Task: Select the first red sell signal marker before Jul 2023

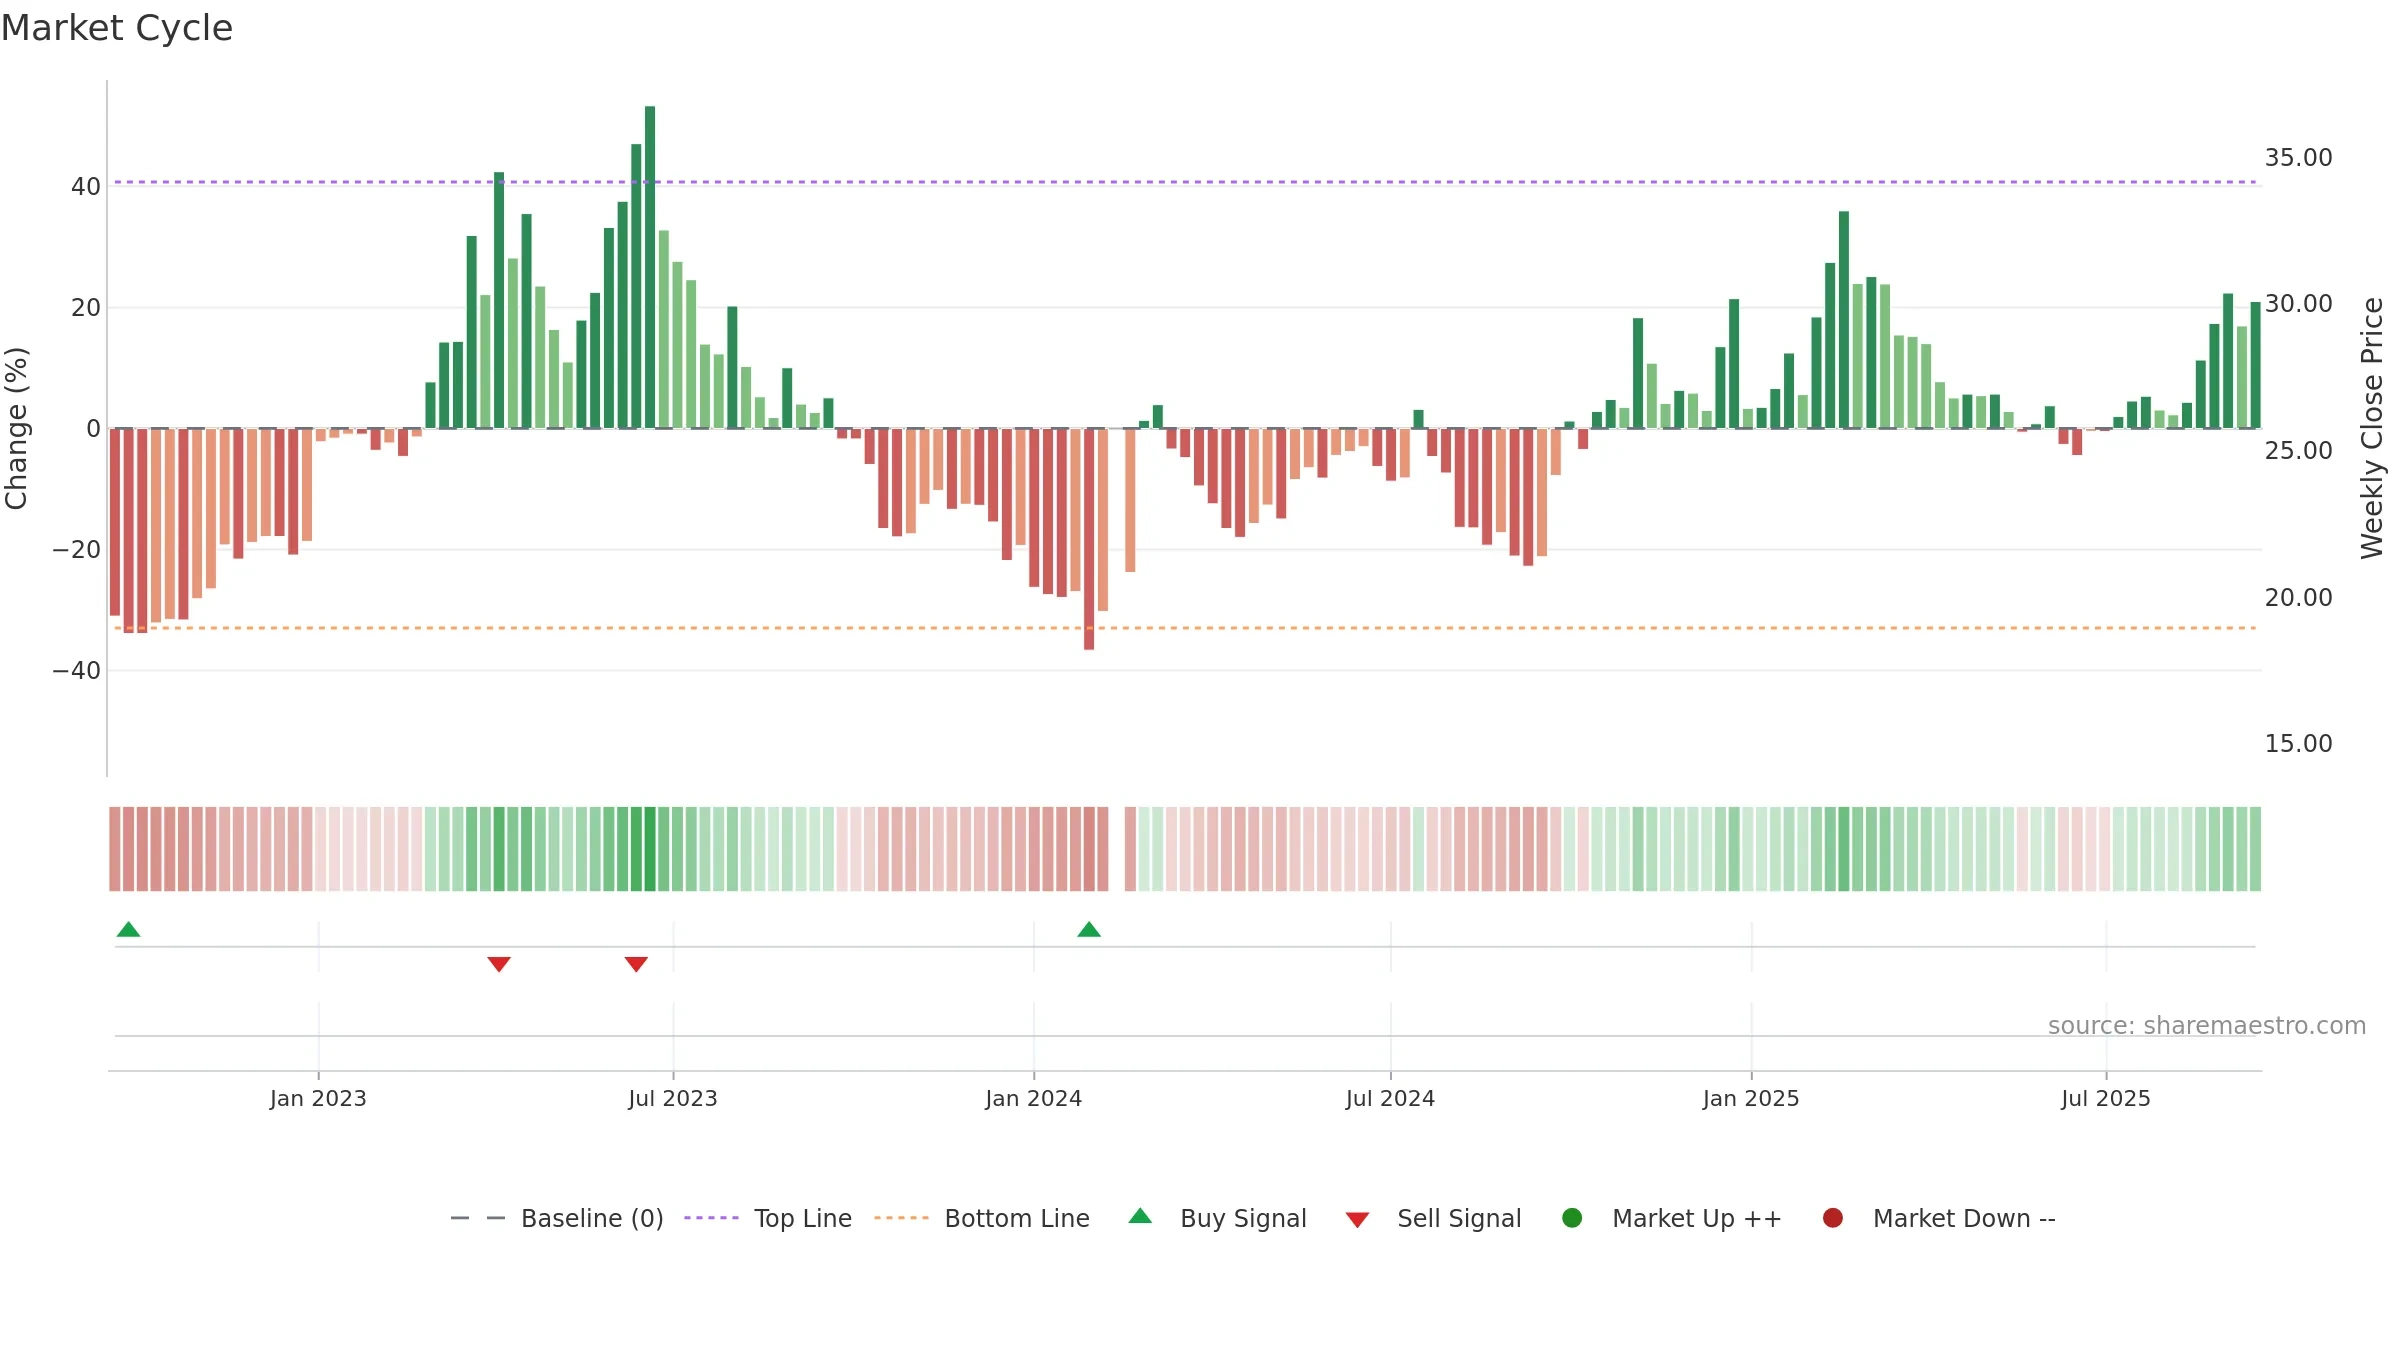Action: click(x=499, y=964)
